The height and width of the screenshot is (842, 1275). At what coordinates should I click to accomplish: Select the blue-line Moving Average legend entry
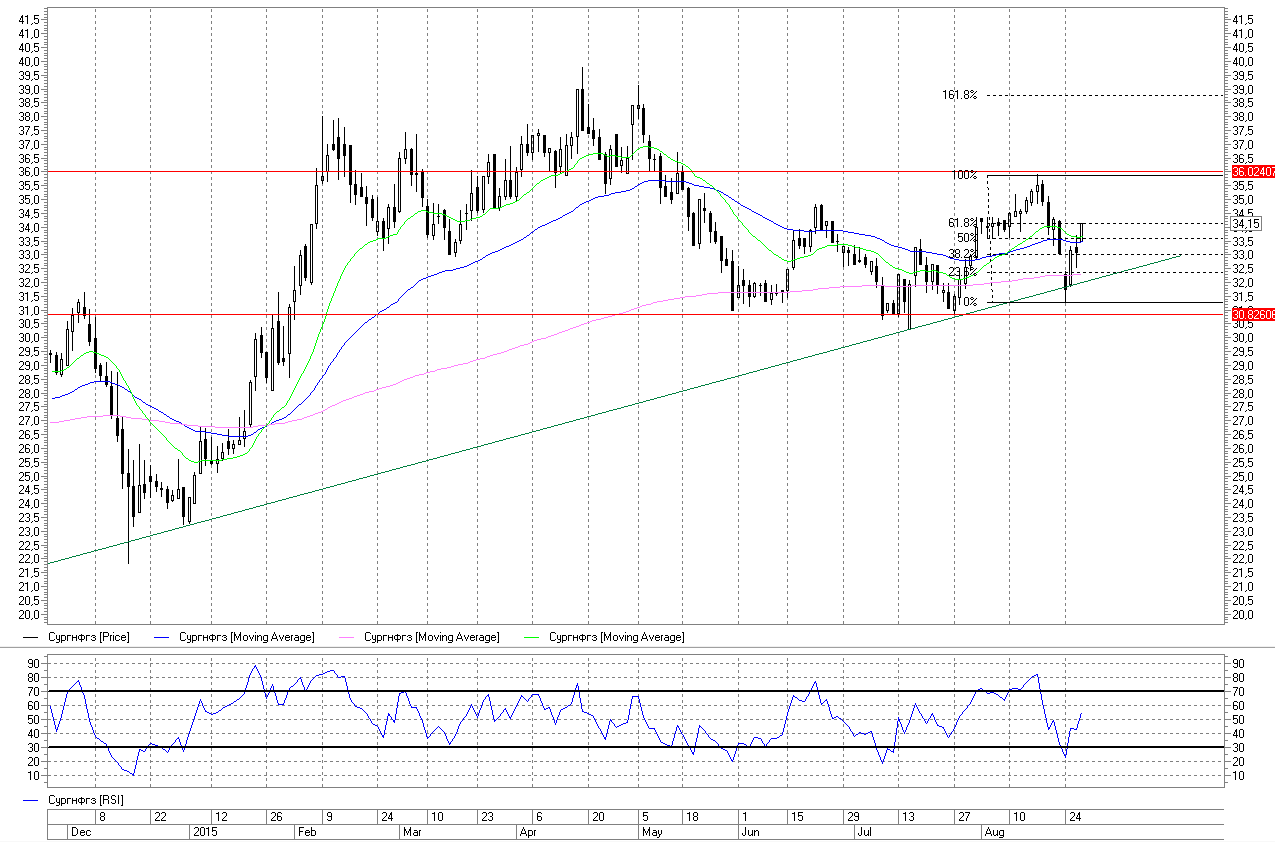pyautogui.click(x=246, y=637)
